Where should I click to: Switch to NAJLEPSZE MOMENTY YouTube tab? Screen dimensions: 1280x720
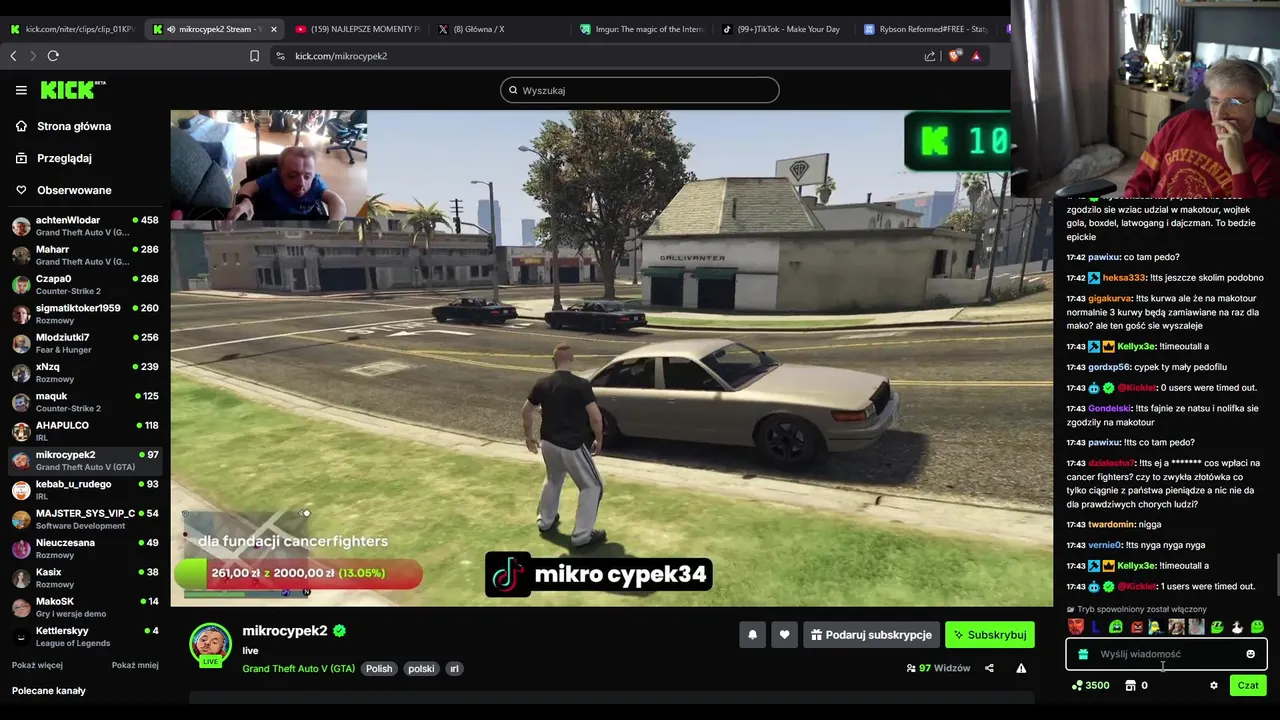coord(358,29)
